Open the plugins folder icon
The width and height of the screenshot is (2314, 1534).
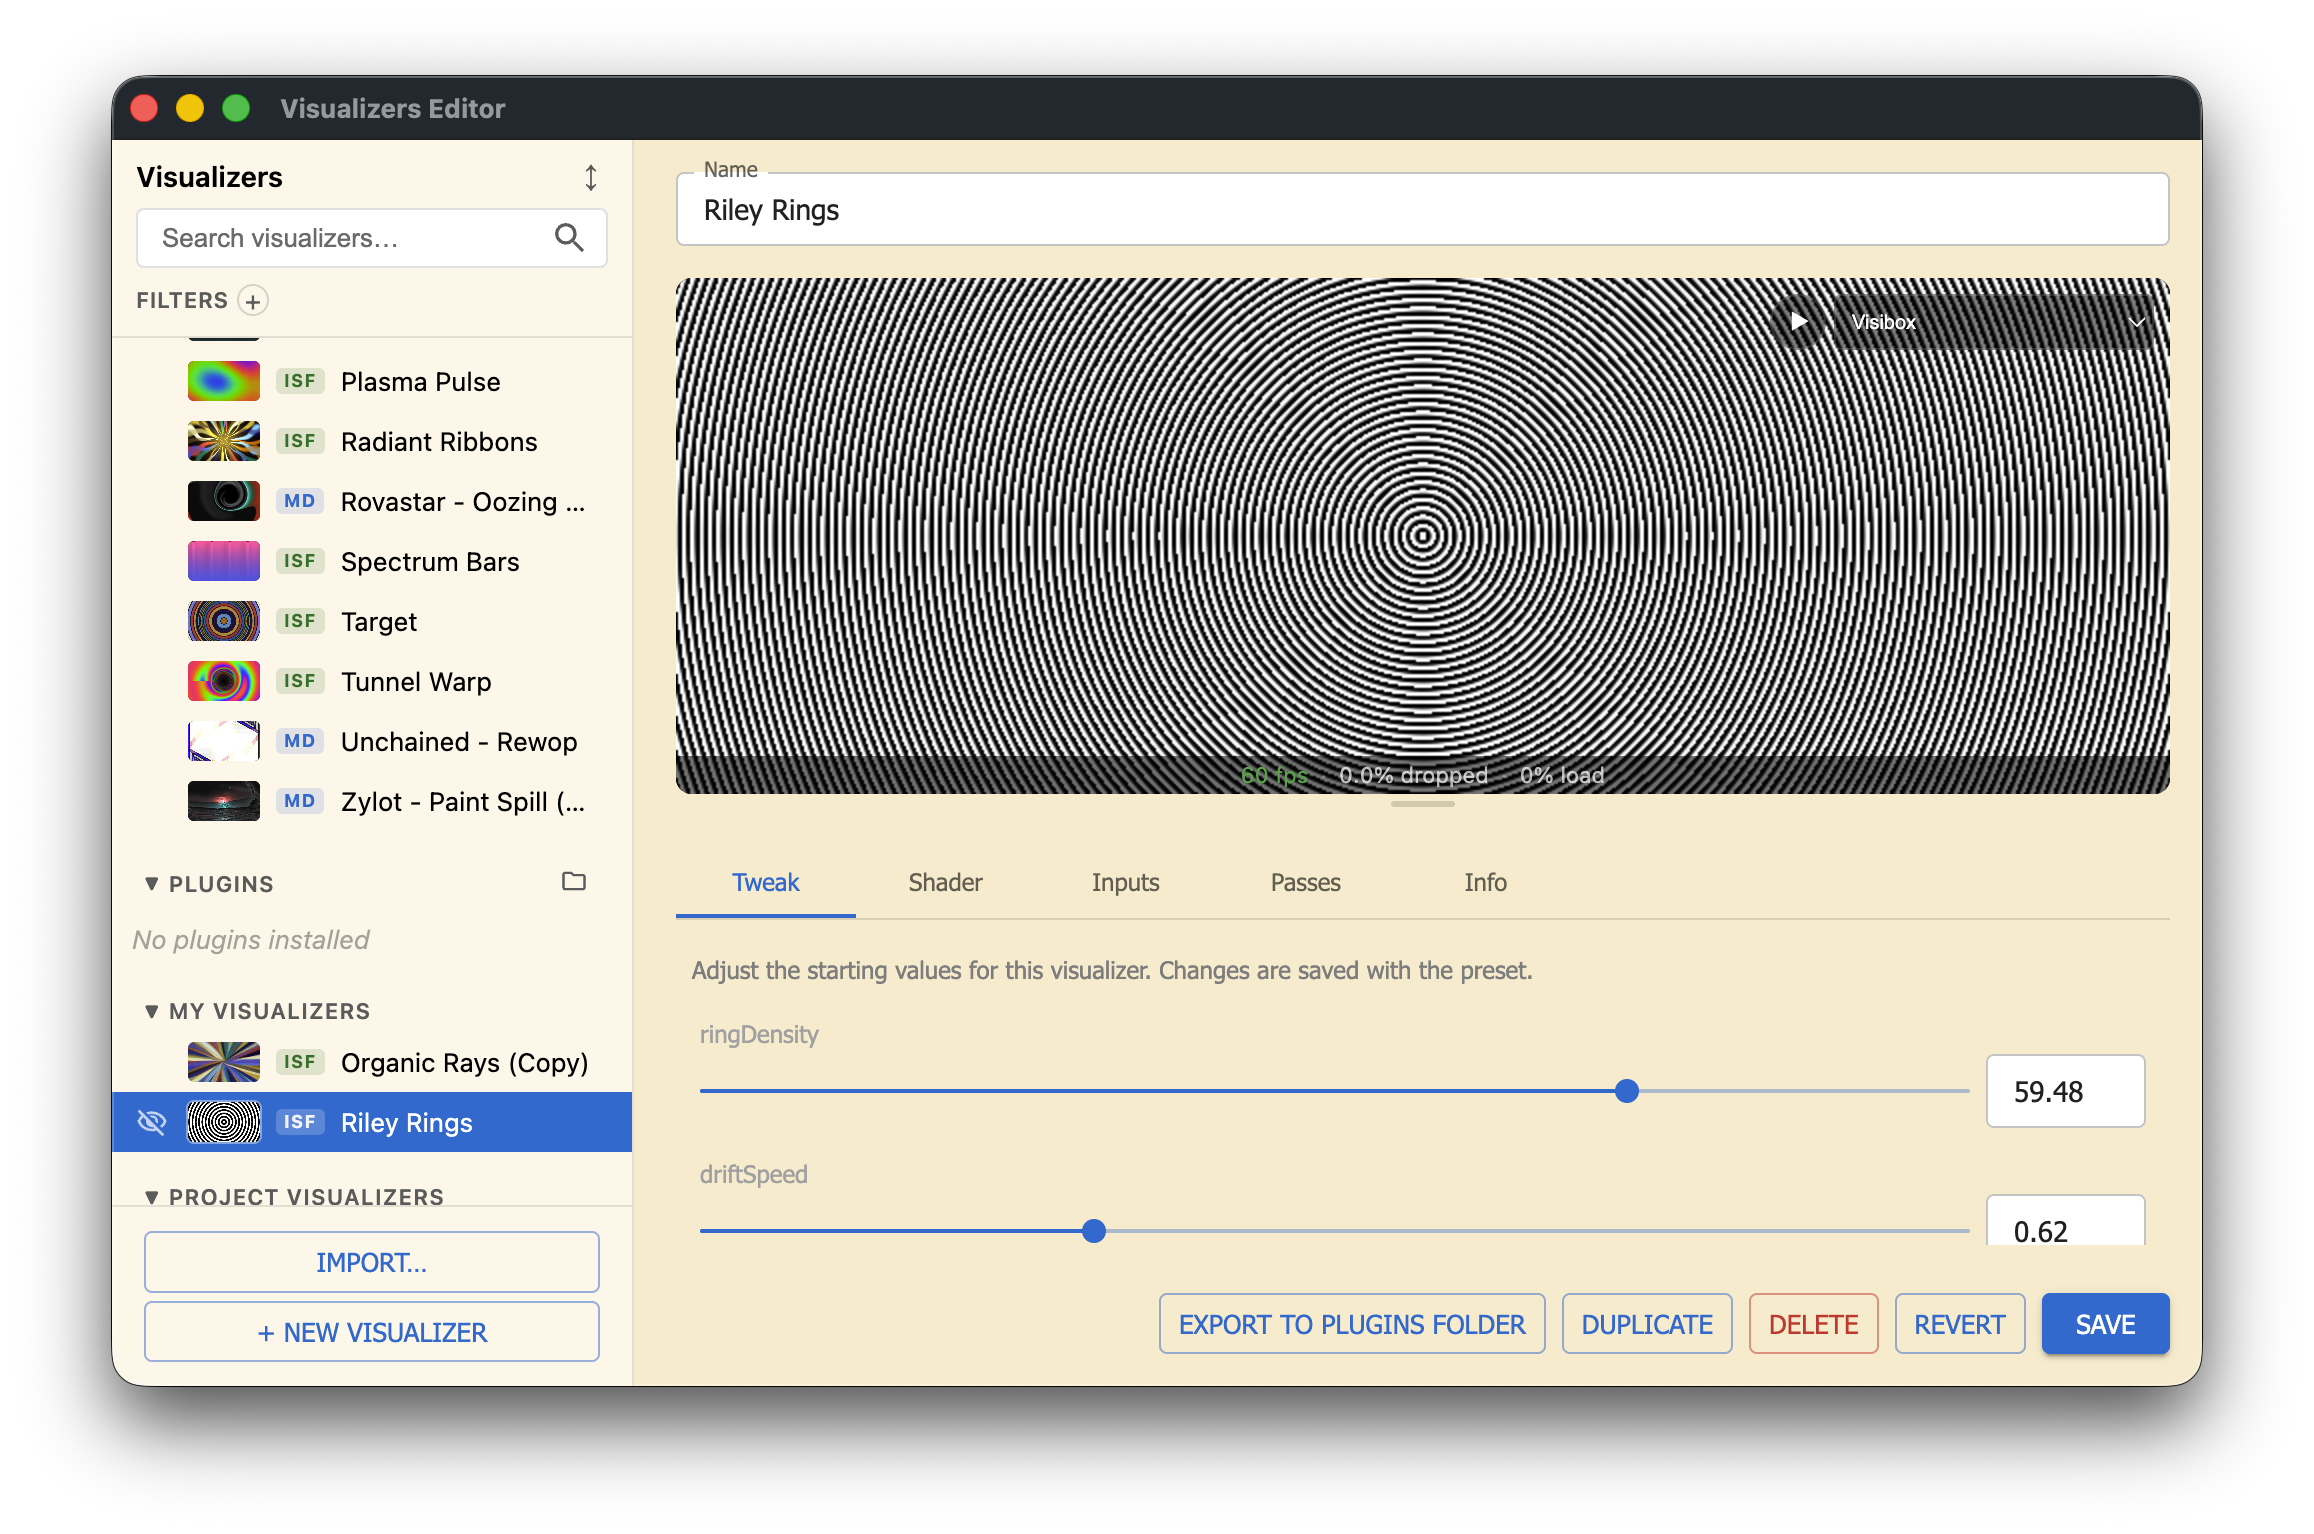574,882
